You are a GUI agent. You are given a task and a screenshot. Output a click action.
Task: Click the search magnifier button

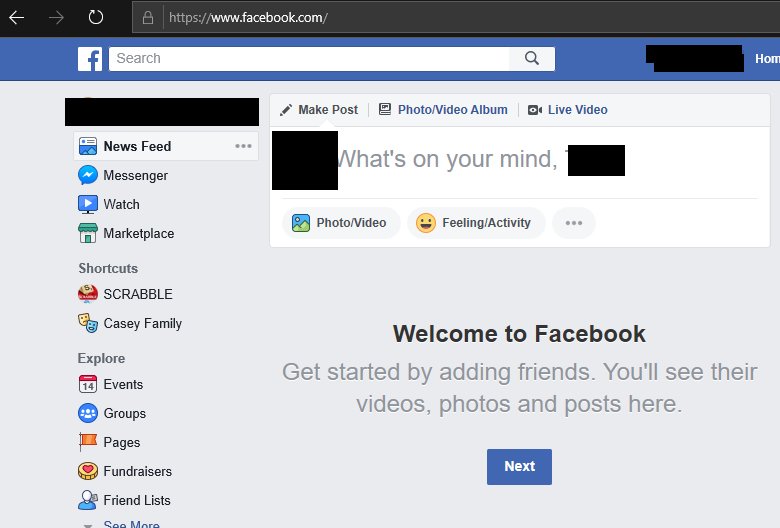pos(532,58)
